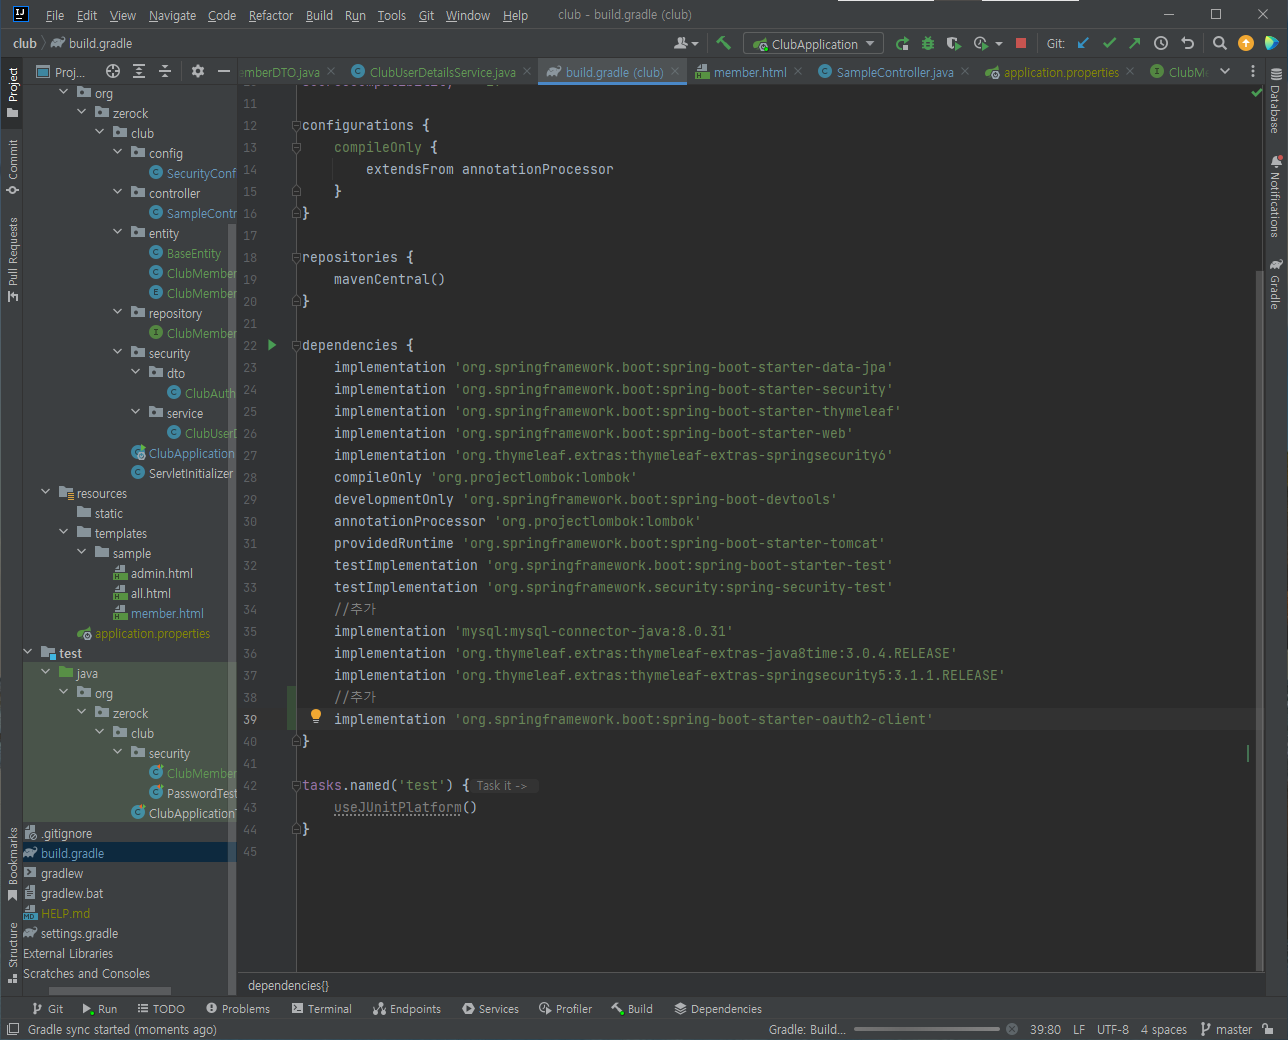Click Collapse All icon in Project panel

click(165, 71)
